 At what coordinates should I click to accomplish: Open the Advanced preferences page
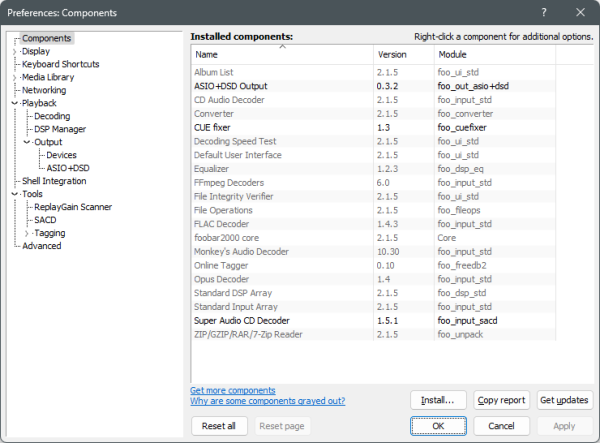[42, 246]
